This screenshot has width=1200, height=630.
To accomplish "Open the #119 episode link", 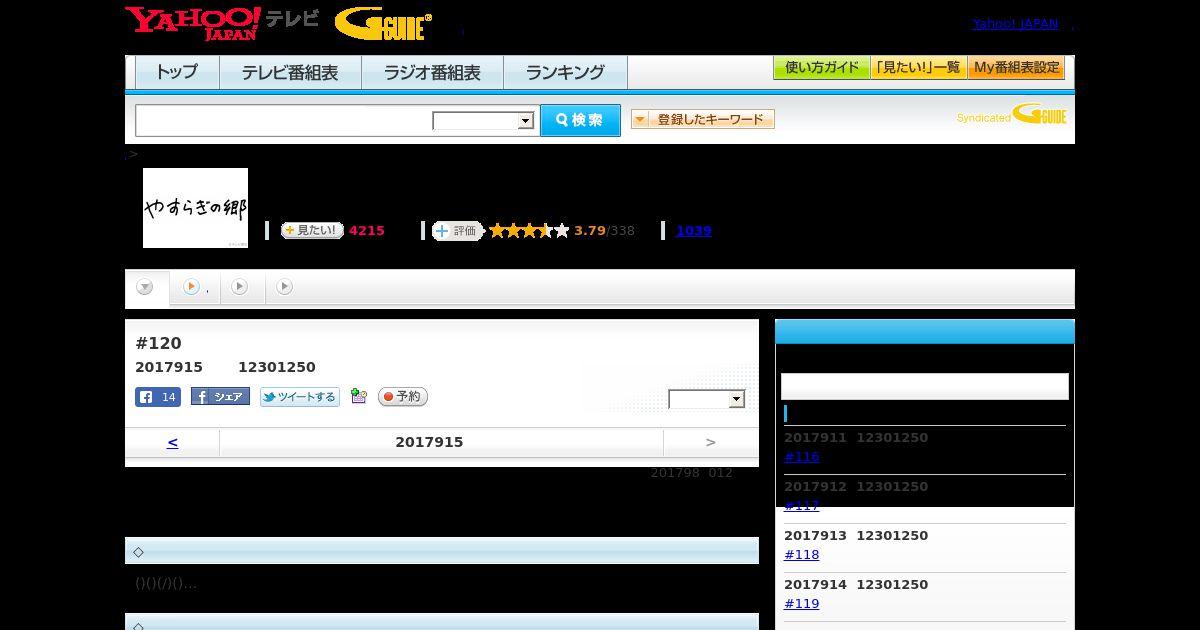I will coord(802,604).
